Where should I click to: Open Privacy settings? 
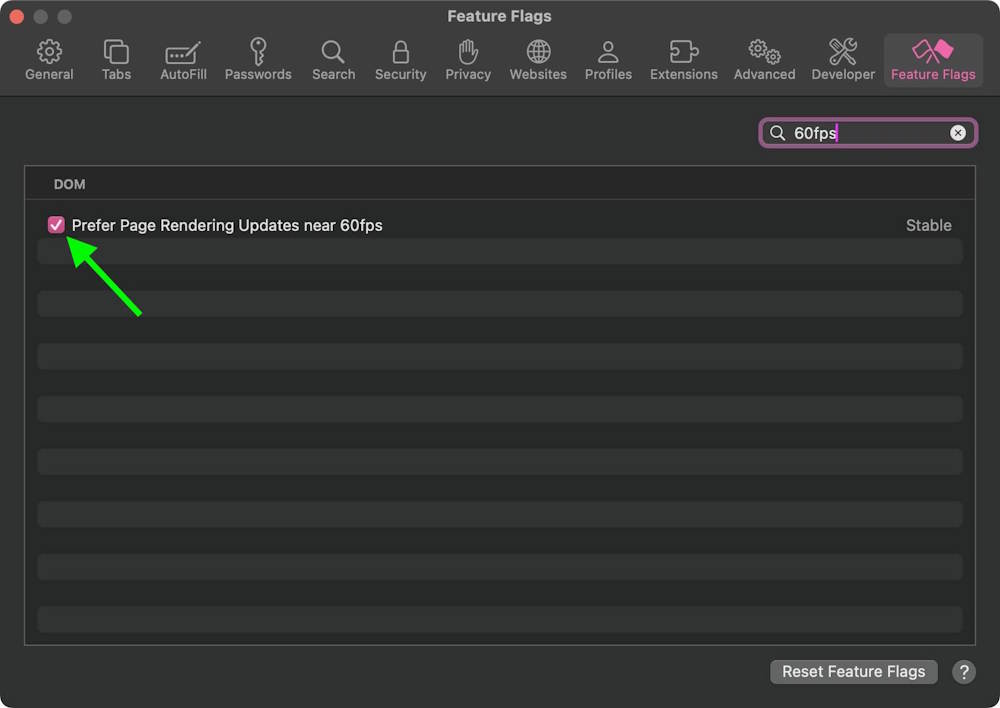[x=467, y=58]
